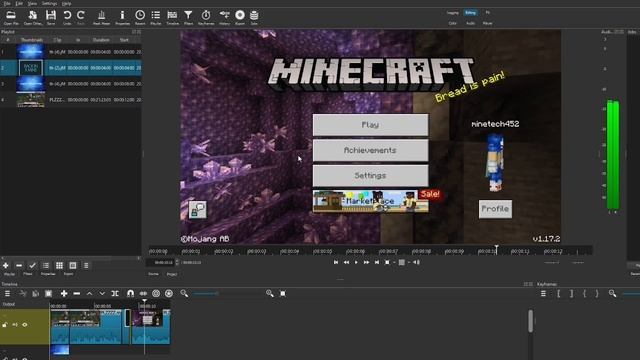Update the playlist item with the checkmark icon
Screen dimensions: 640x360
click(32, 266)
